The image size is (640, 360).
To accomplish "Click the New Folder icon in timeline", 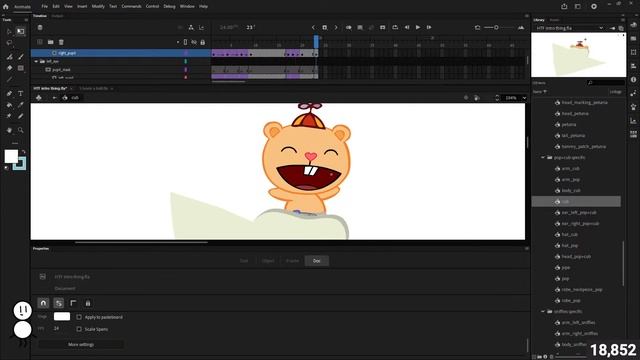I will (x=51, y=42).
